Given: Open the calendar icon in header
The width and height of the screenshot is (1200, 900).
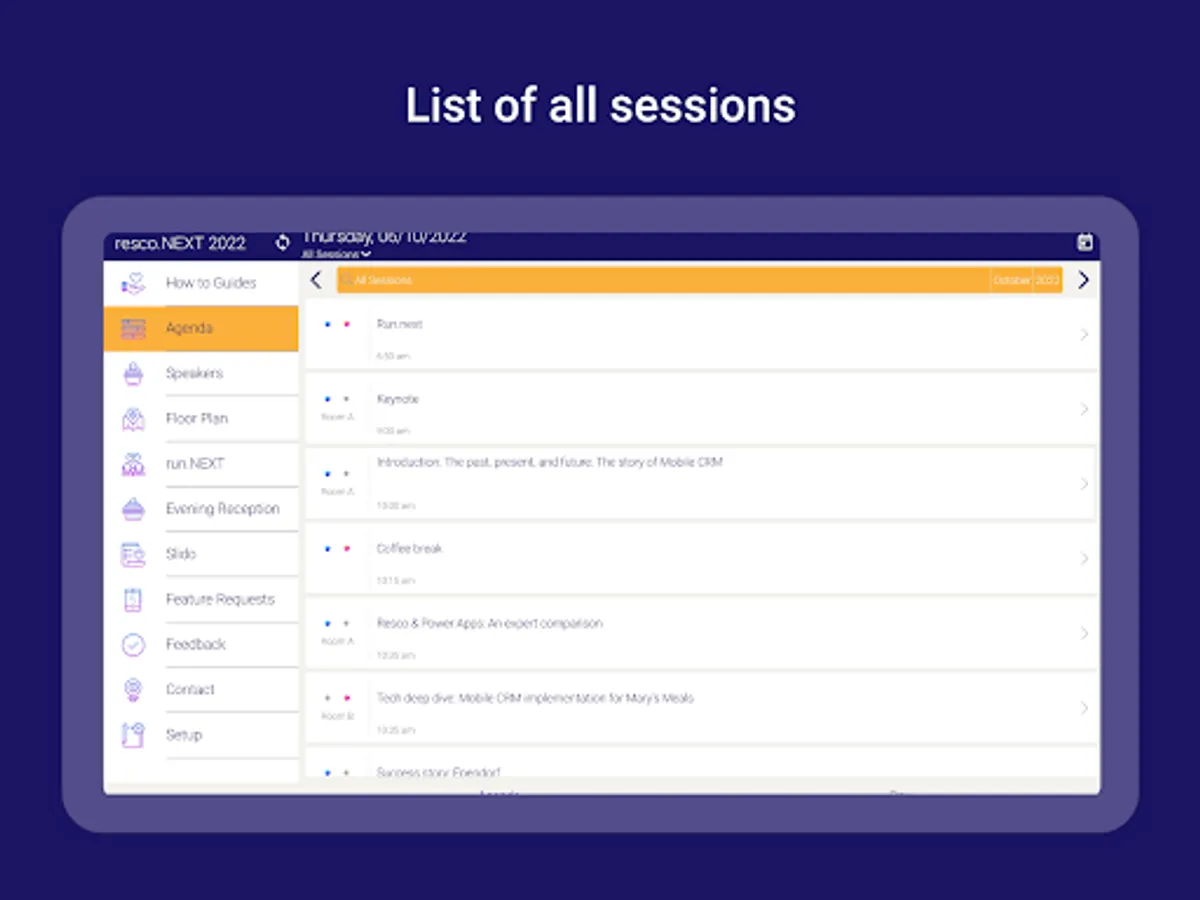Looking at the screenshot, I should click(1085, 242).
